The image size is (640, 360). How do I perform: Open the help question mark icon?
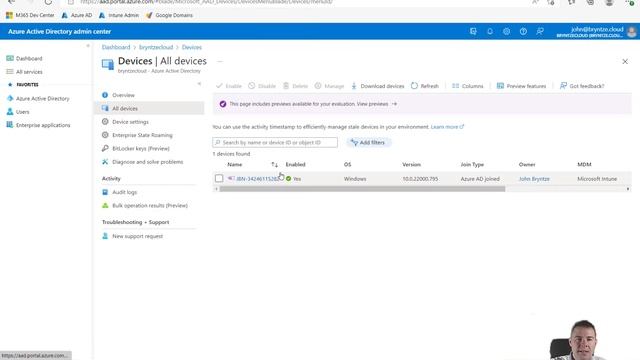click(523, 31)
